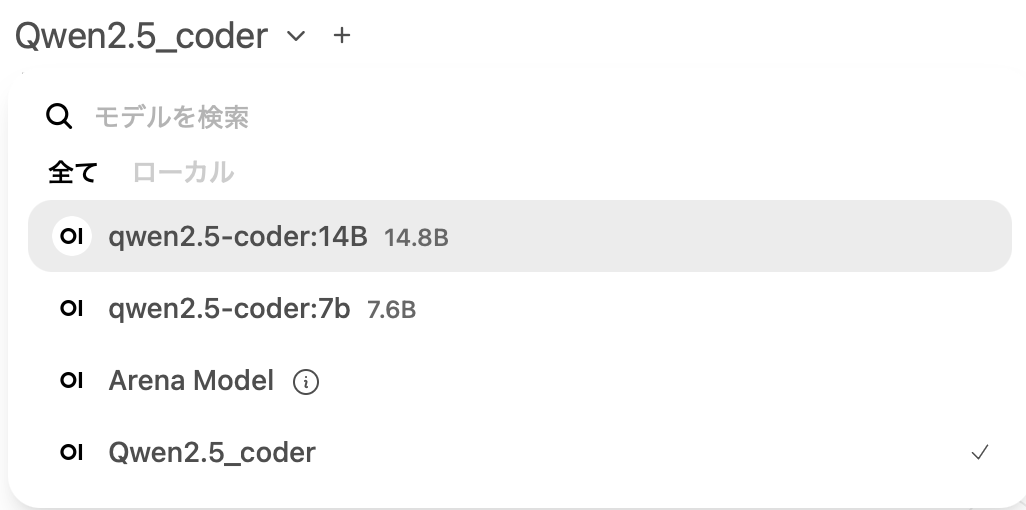Click the Ollama icon beside qwen2.5-coder:14B

tap(72, 237)
